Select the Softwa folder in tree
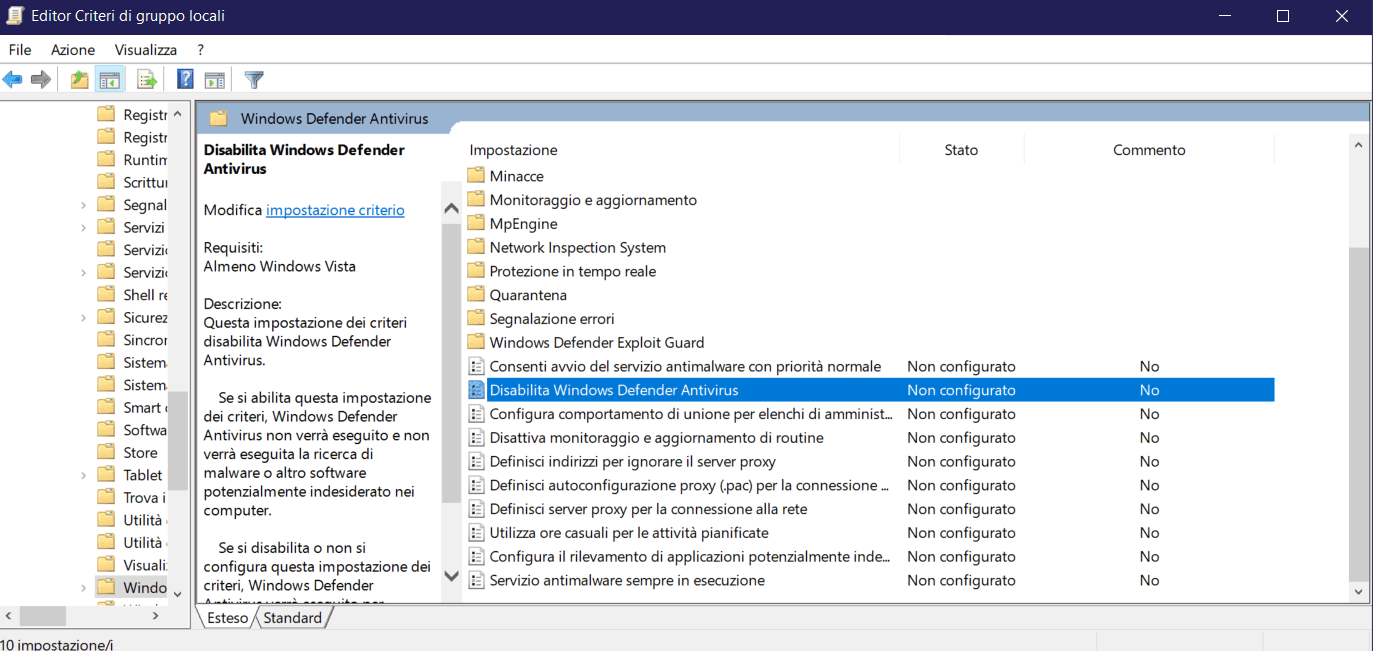This screenshot has width=1373, height=651. pos(145,430)
